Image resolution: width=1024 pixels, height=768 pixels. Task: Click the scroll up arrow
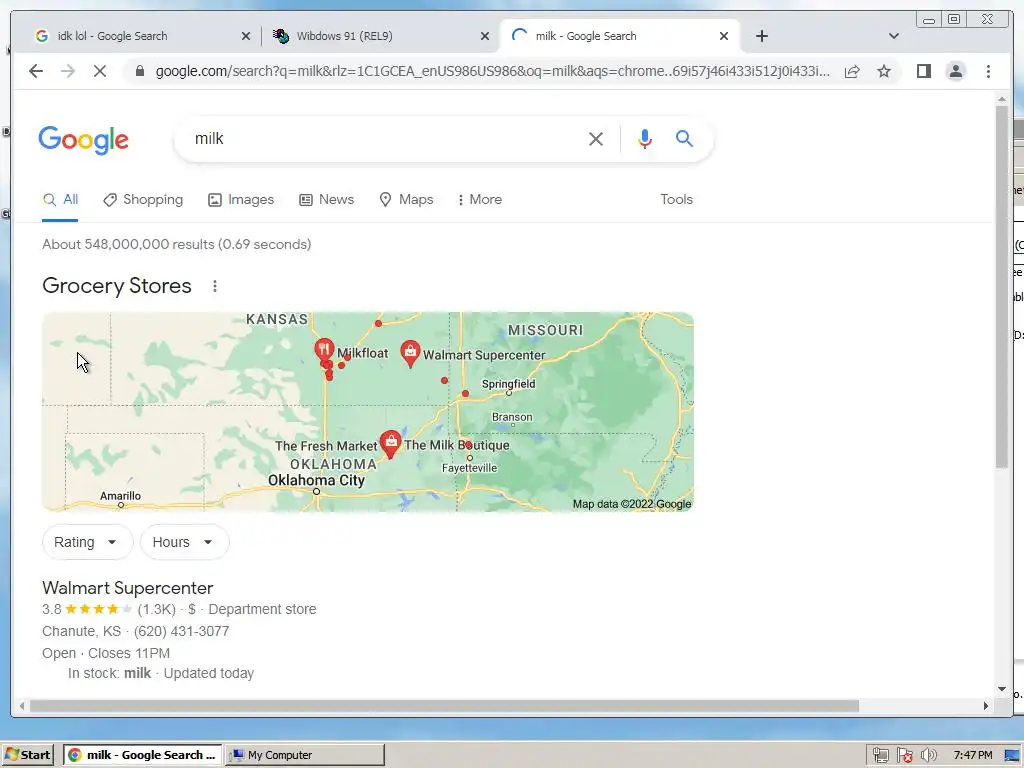coord(1002,99)
